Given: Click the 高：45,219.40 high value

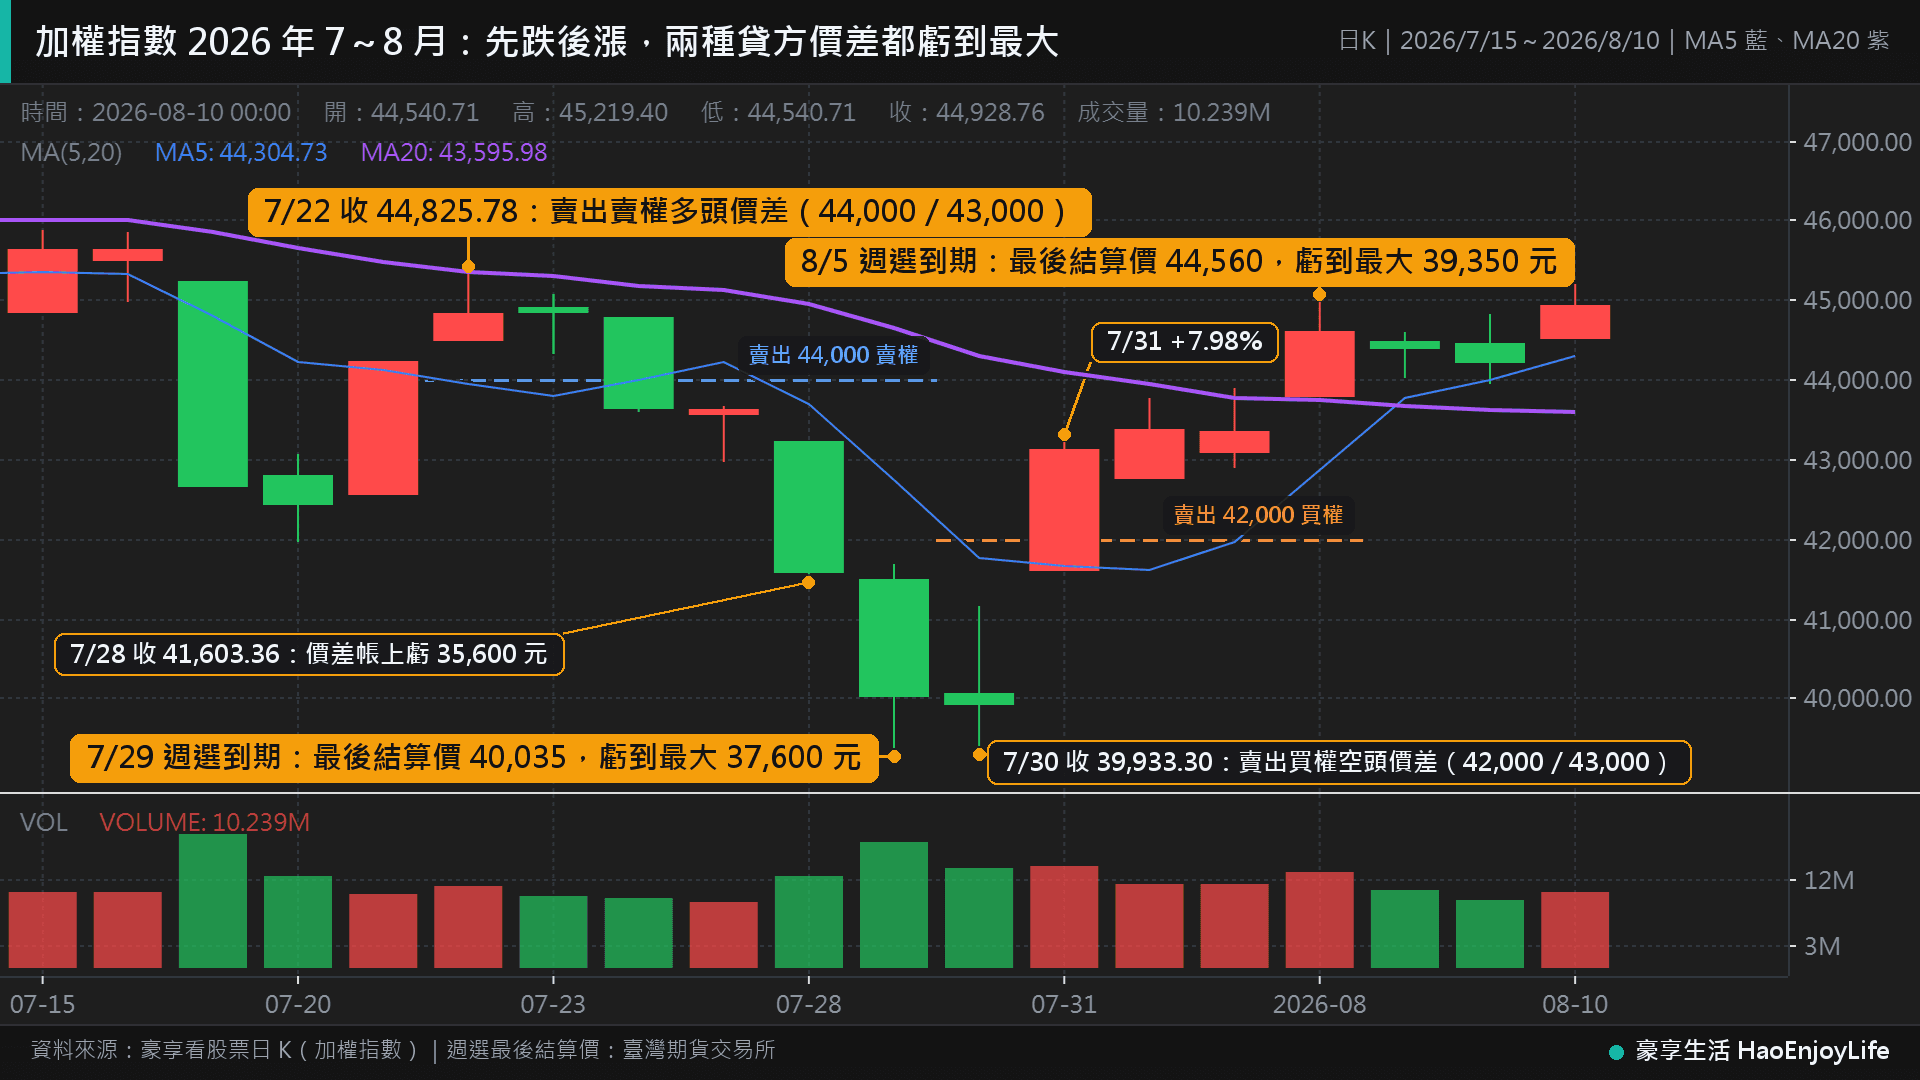Looking at the screenshot, I should click(x=590, y=112).
